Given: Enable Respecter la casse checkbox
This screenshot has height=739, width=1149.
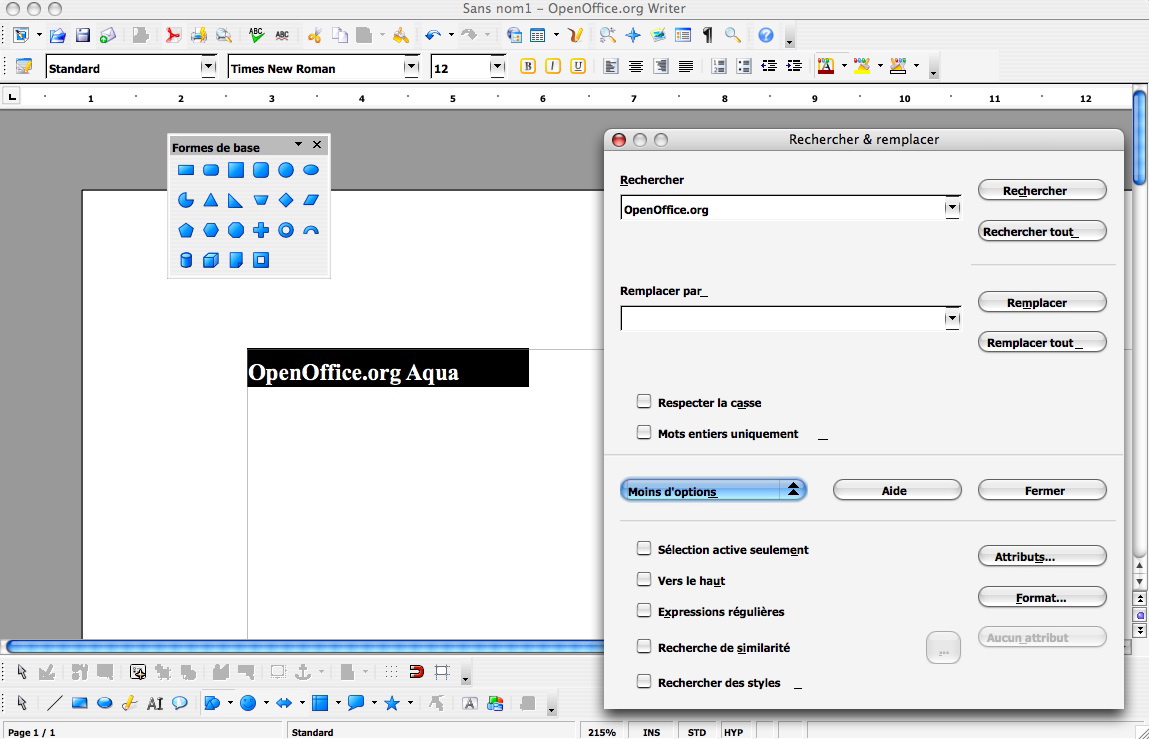Looking at the screenshot, I should click(643, 402).
